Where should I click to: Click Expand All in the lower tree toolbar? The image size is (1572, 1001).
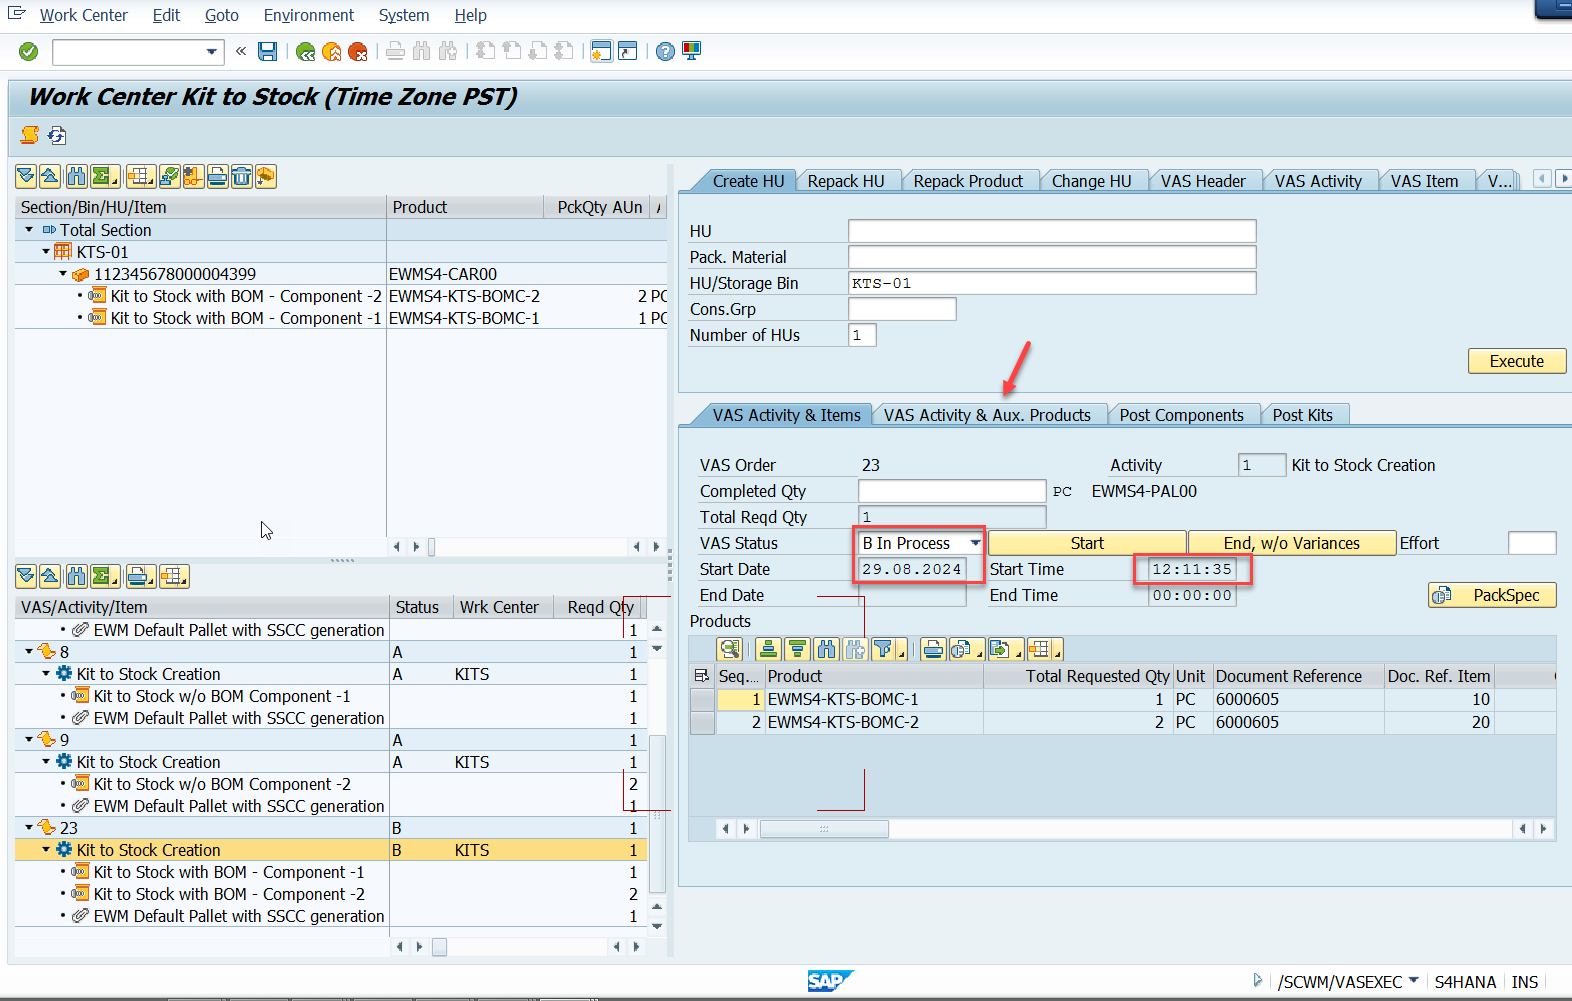pos(26,577)
